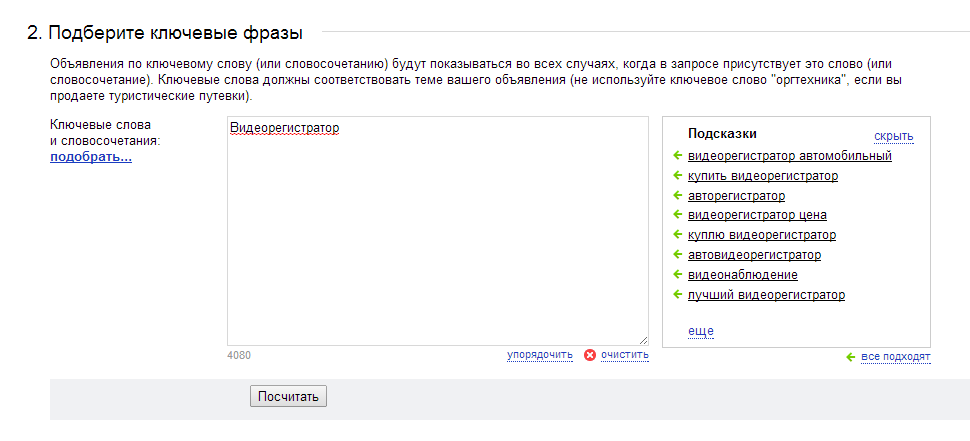Screen dimensions: 970x441
Task: Open the подобрать... keyword picker link
Action: coord(91,157)
